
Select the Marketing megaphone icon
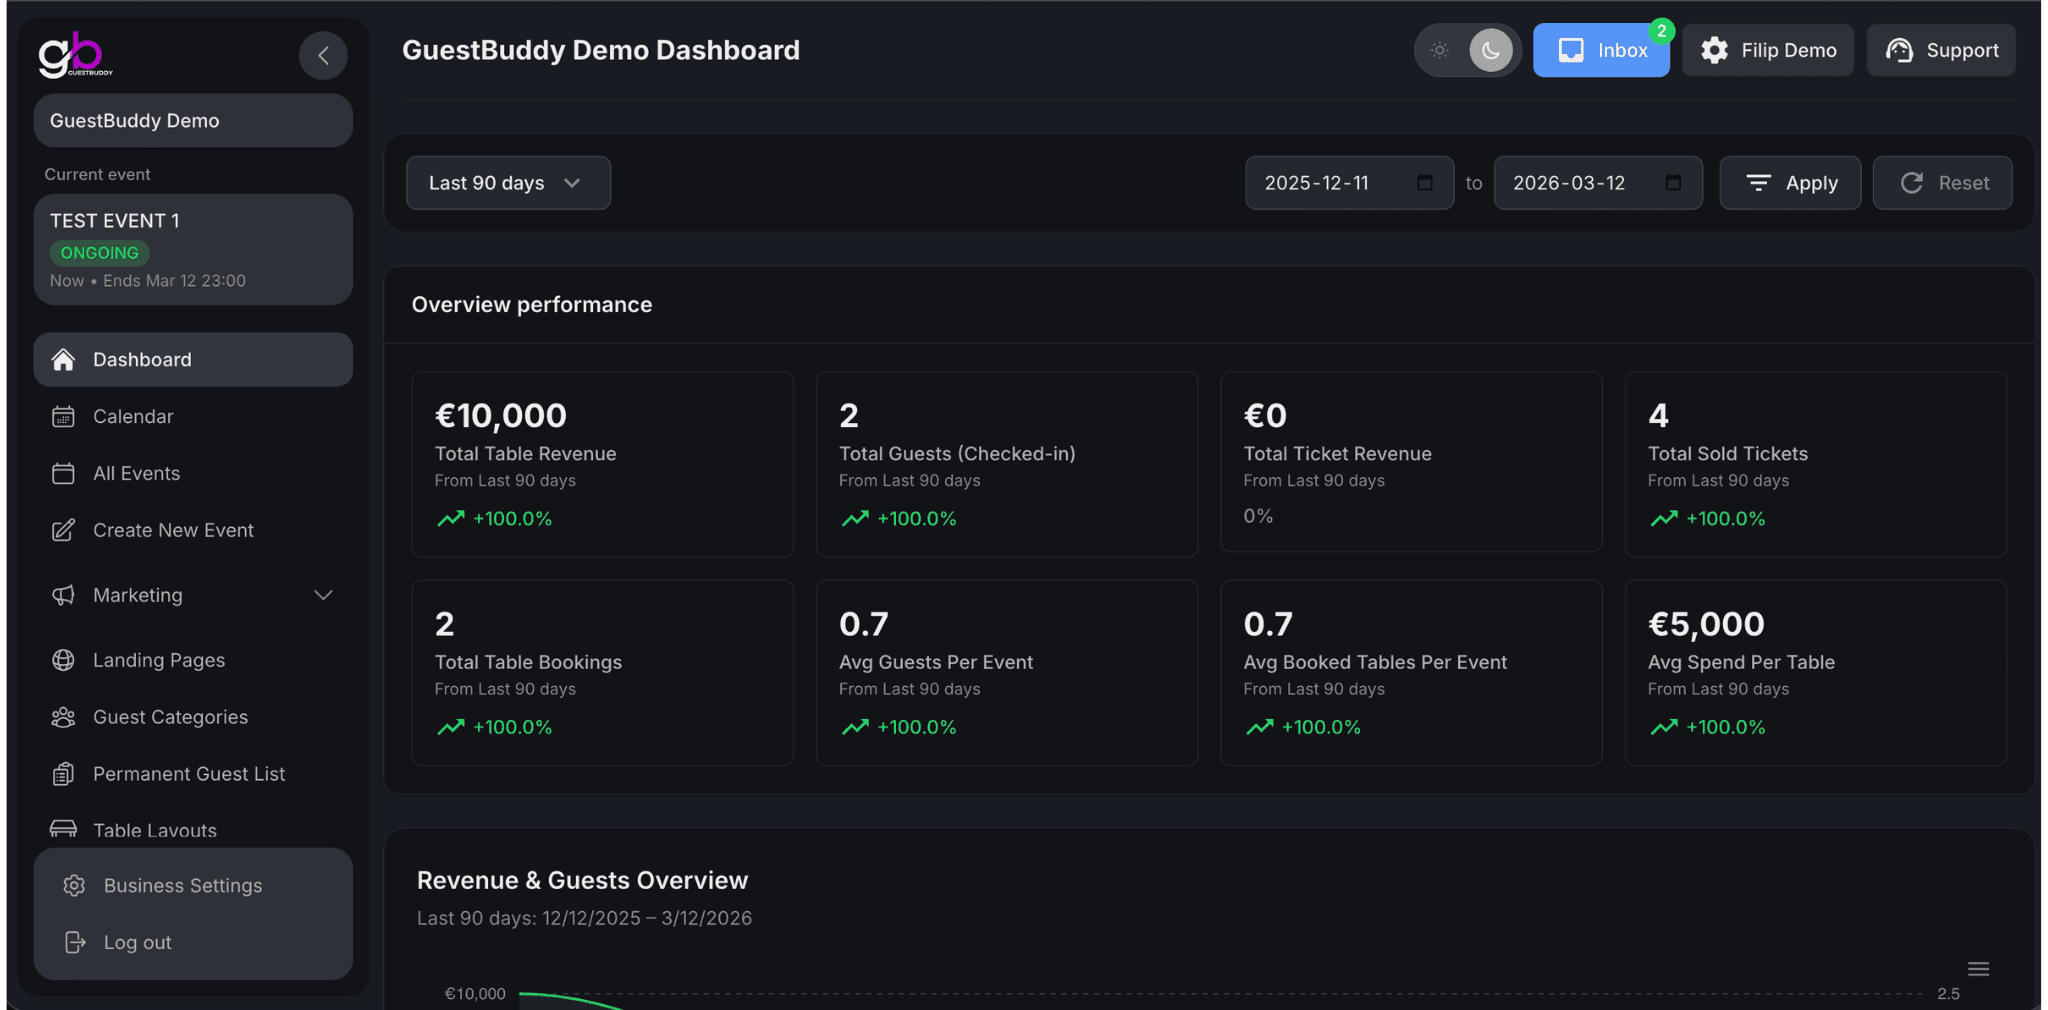pyautogui.click(x=63, y=595)
